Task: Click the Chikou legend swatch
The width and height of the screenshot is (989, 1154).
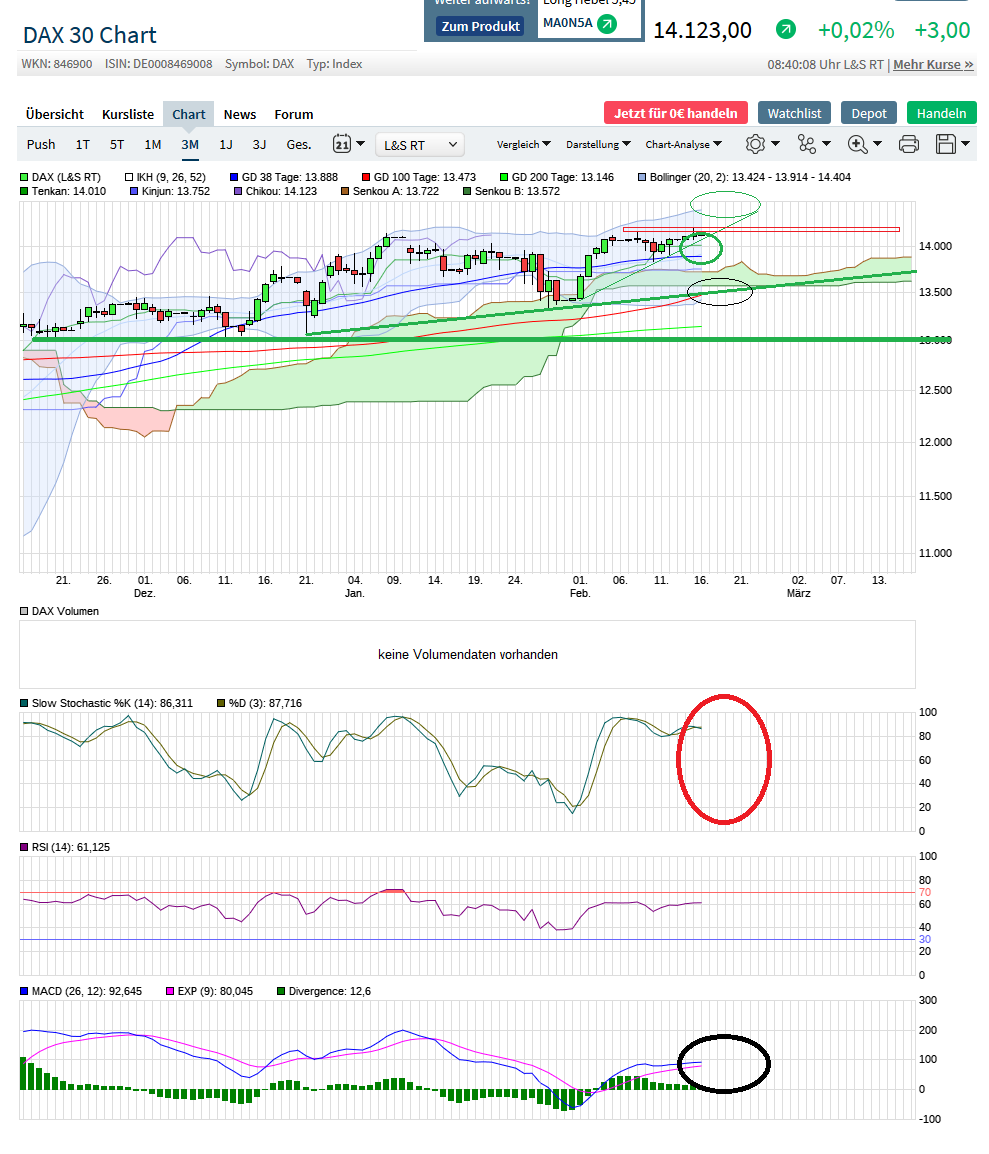Action: click(238, 191)
